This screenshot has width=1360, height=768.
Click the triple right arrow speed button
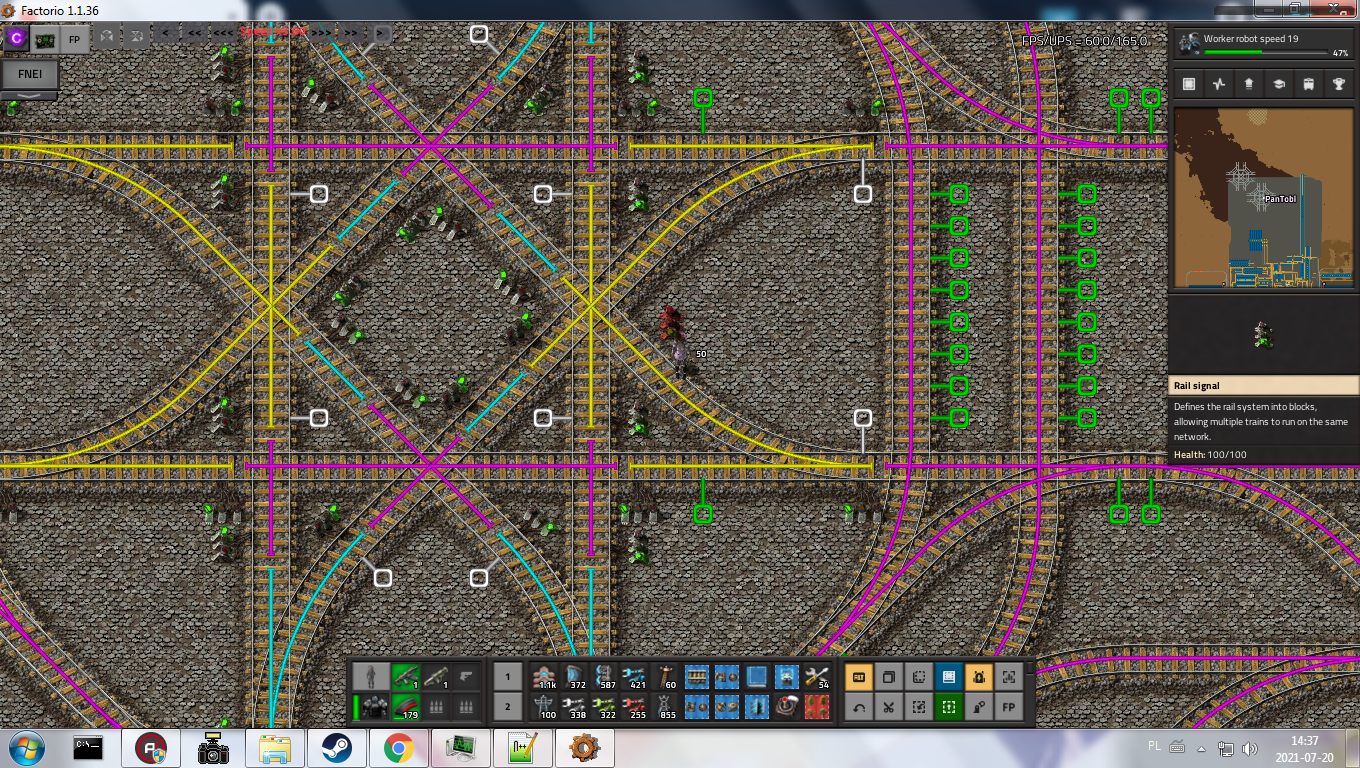pyautogui.click(x=320, y=33)
